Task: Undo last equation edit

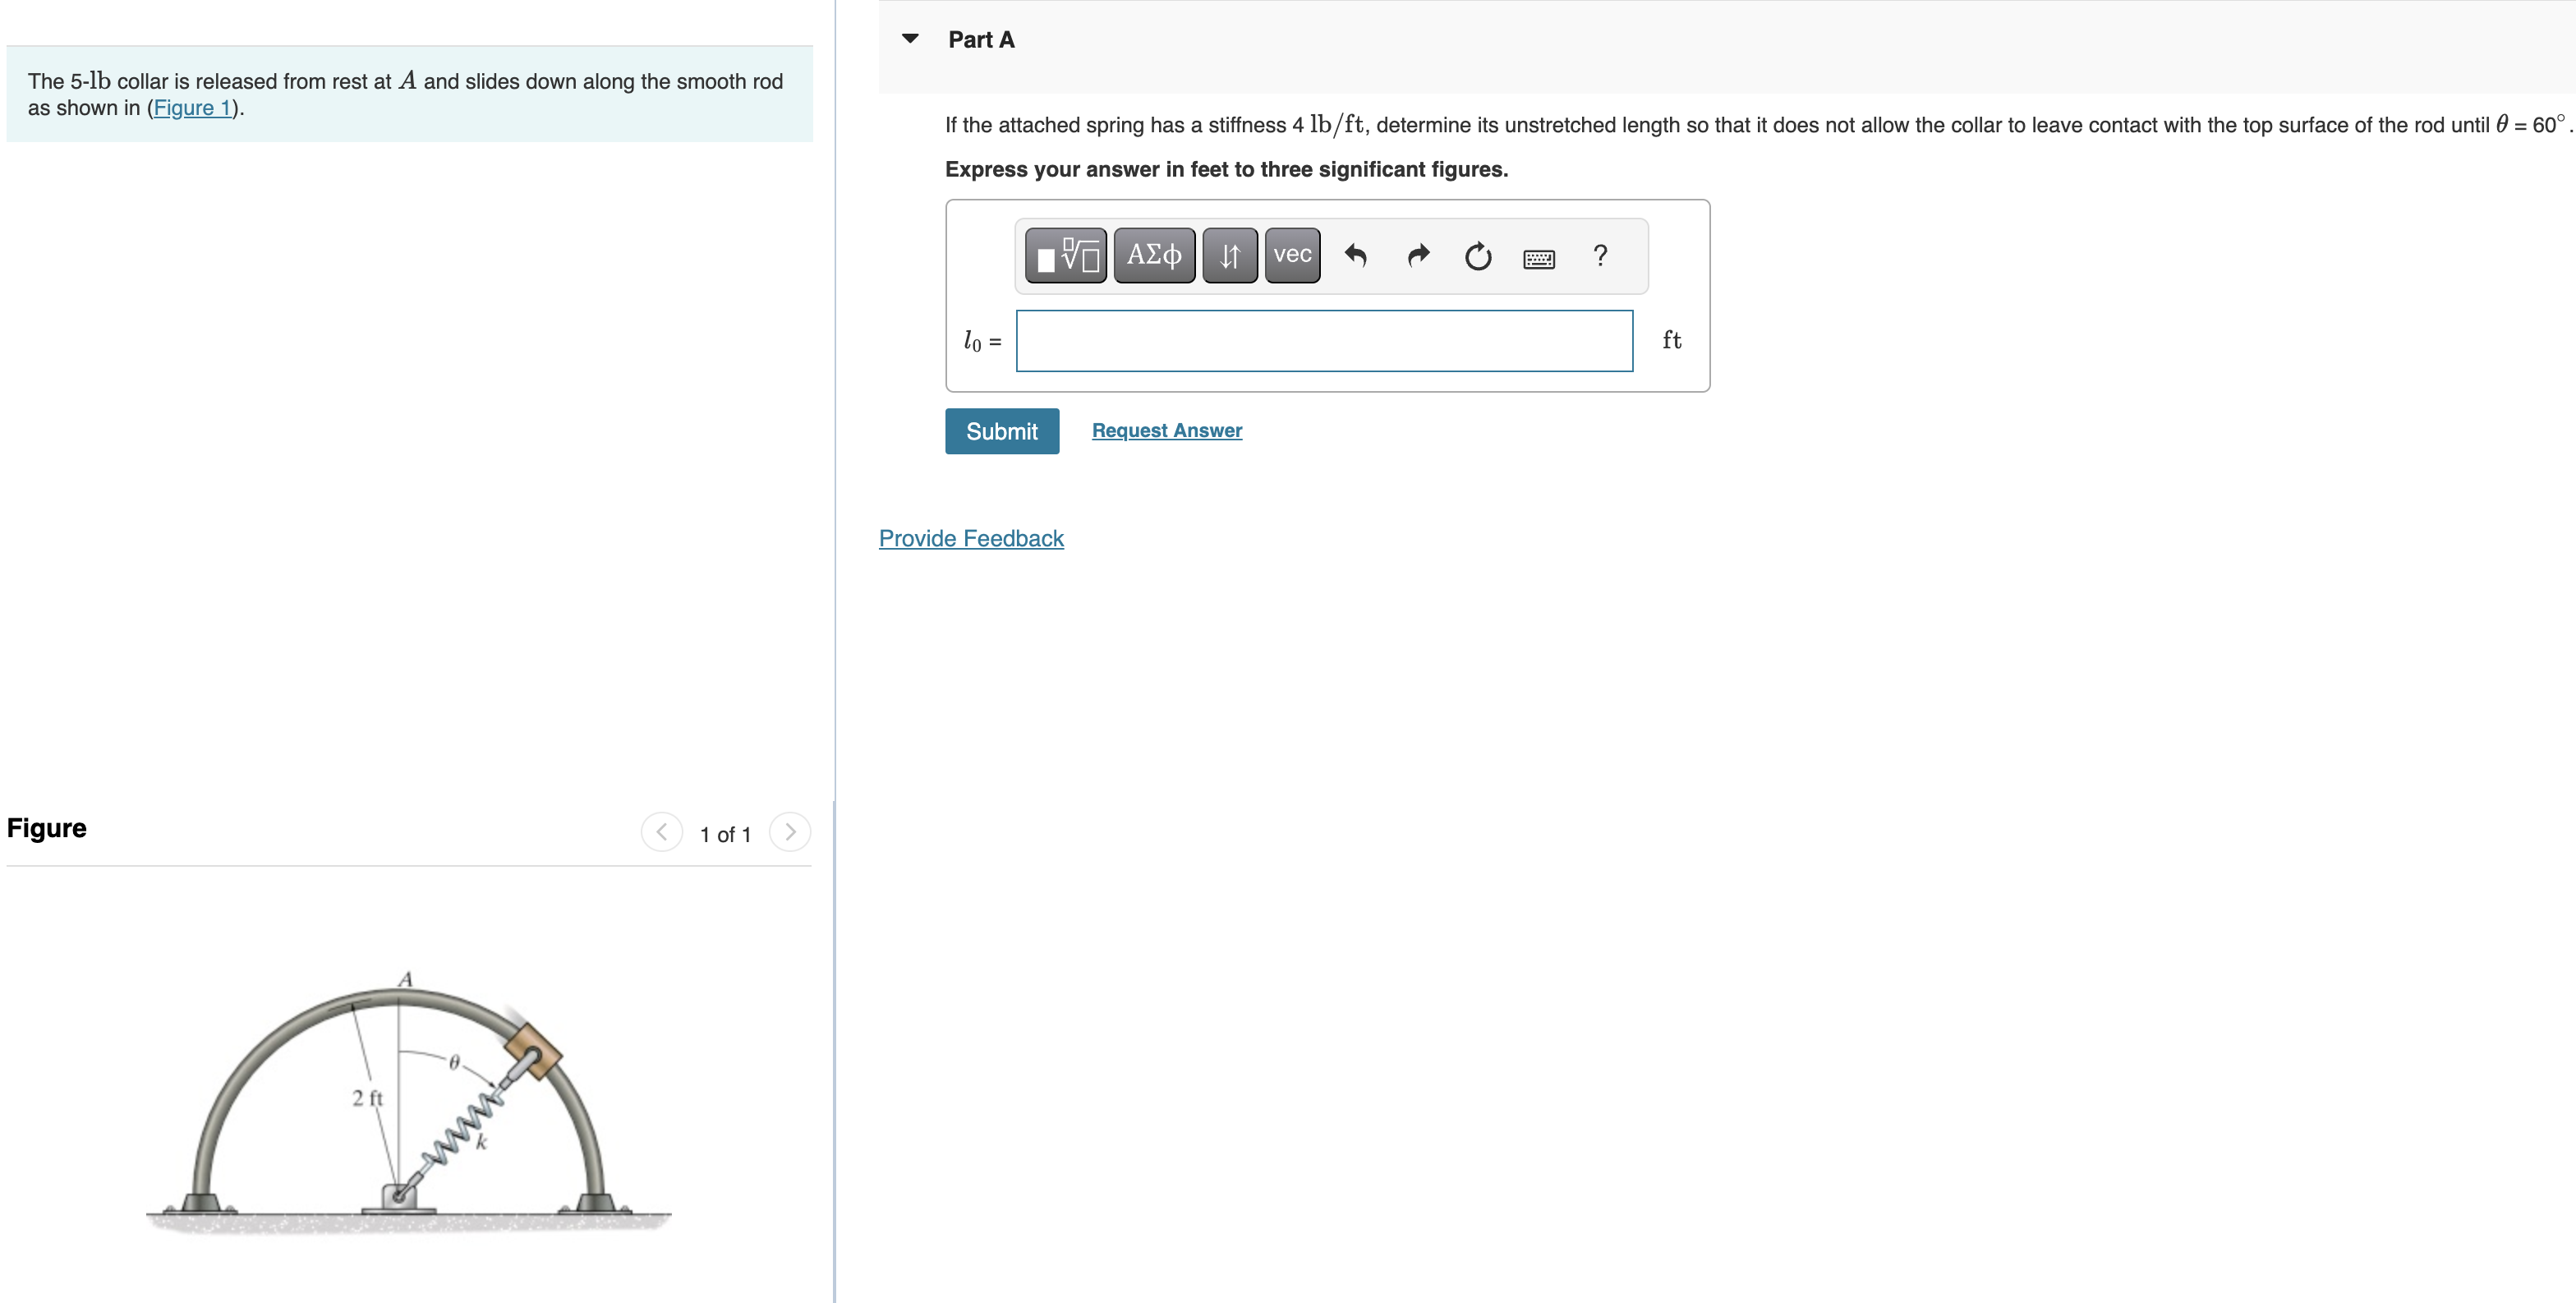Action: coord(1356,256)
